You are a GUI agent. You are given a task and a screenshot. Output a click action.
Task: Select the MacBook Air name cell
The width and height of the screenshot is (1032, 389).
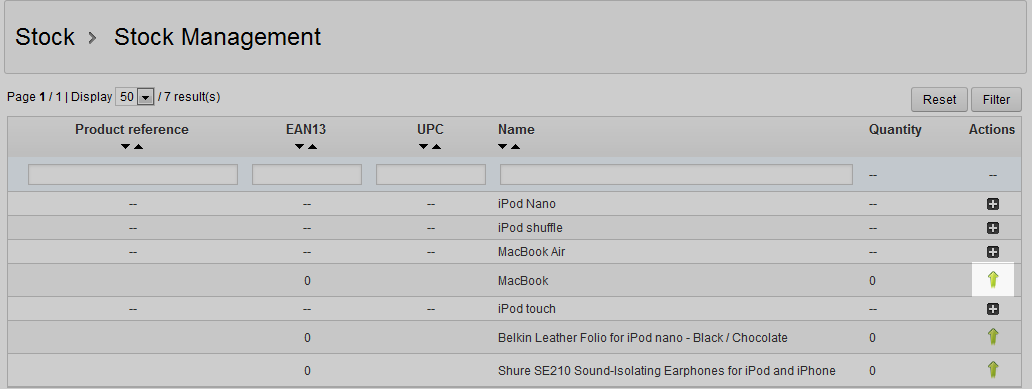coord(532,251)
